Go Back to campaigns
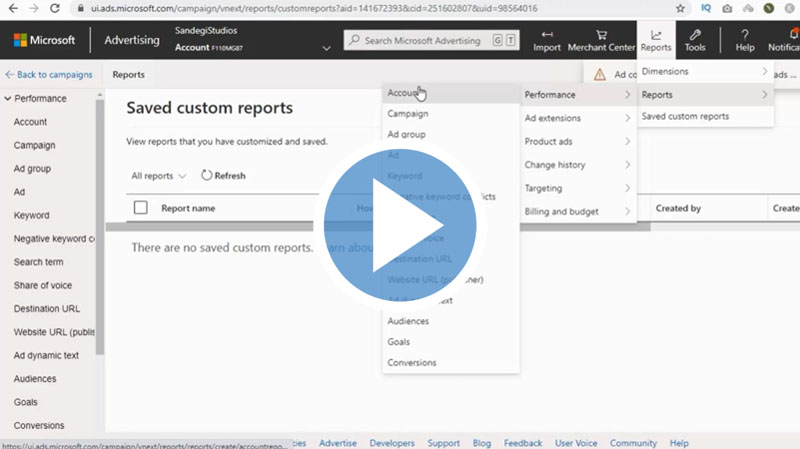Image resolution: width=800 pixels, height=449 pixels. (x=49, y=74)
